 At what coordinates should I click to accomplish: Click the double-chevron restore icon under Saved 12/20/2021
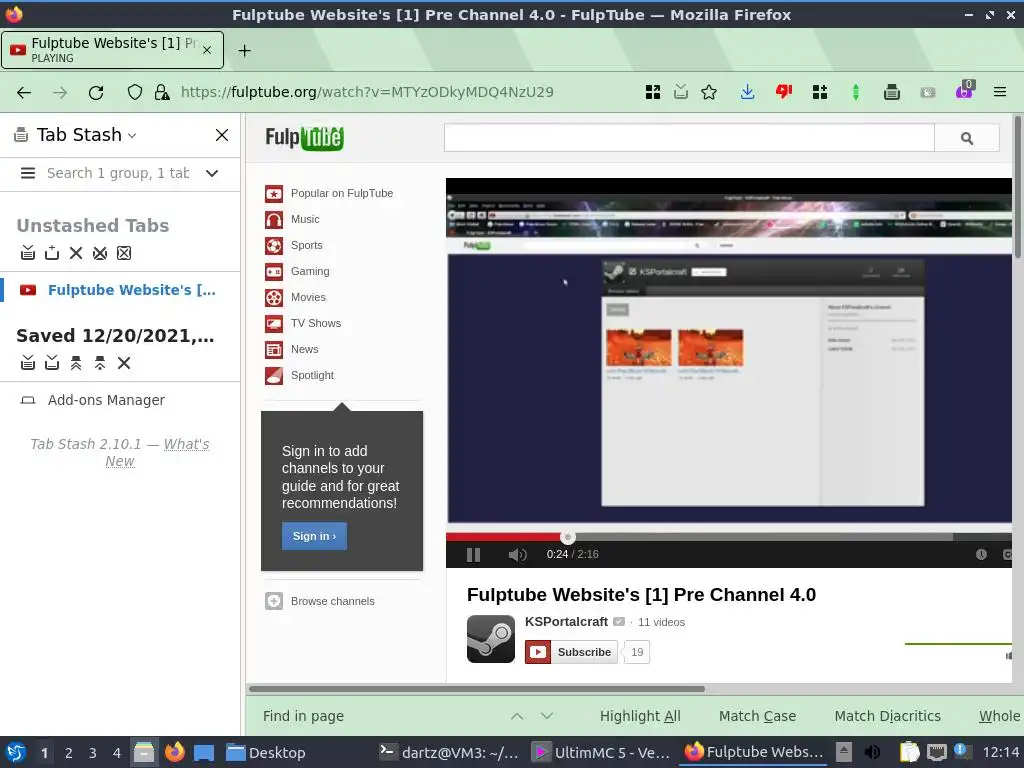tap(76, 363)
